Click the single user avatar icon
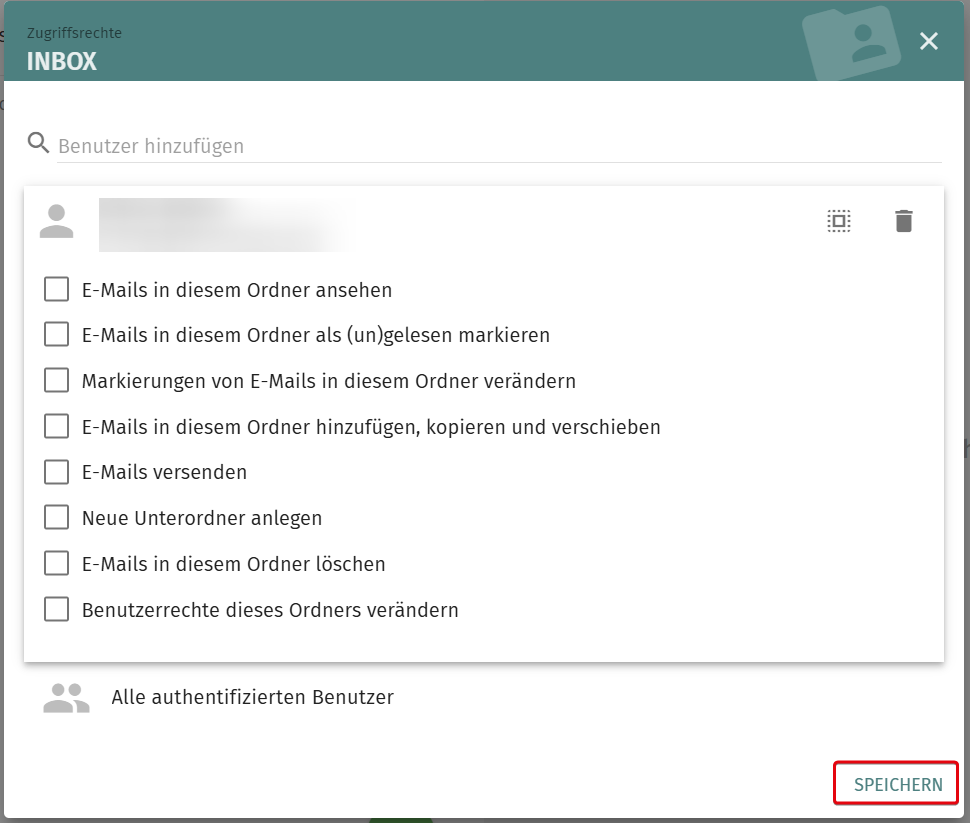The width and height of the screenshot is (970, 823). (57, 221)
